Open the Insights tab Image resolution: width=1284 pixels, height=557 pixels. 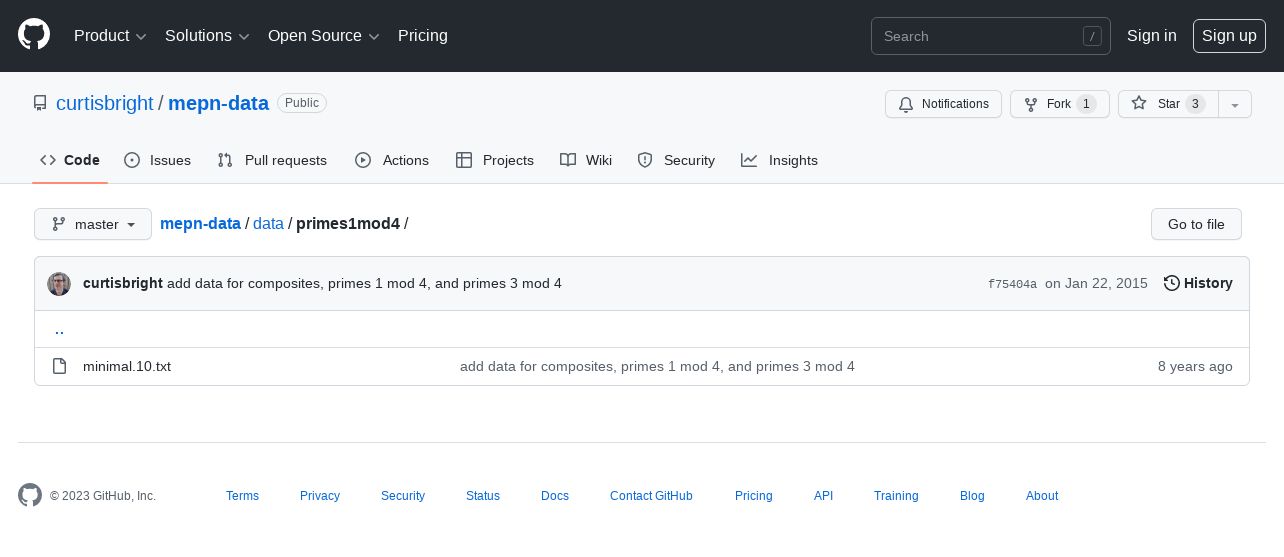pos(779,160)
